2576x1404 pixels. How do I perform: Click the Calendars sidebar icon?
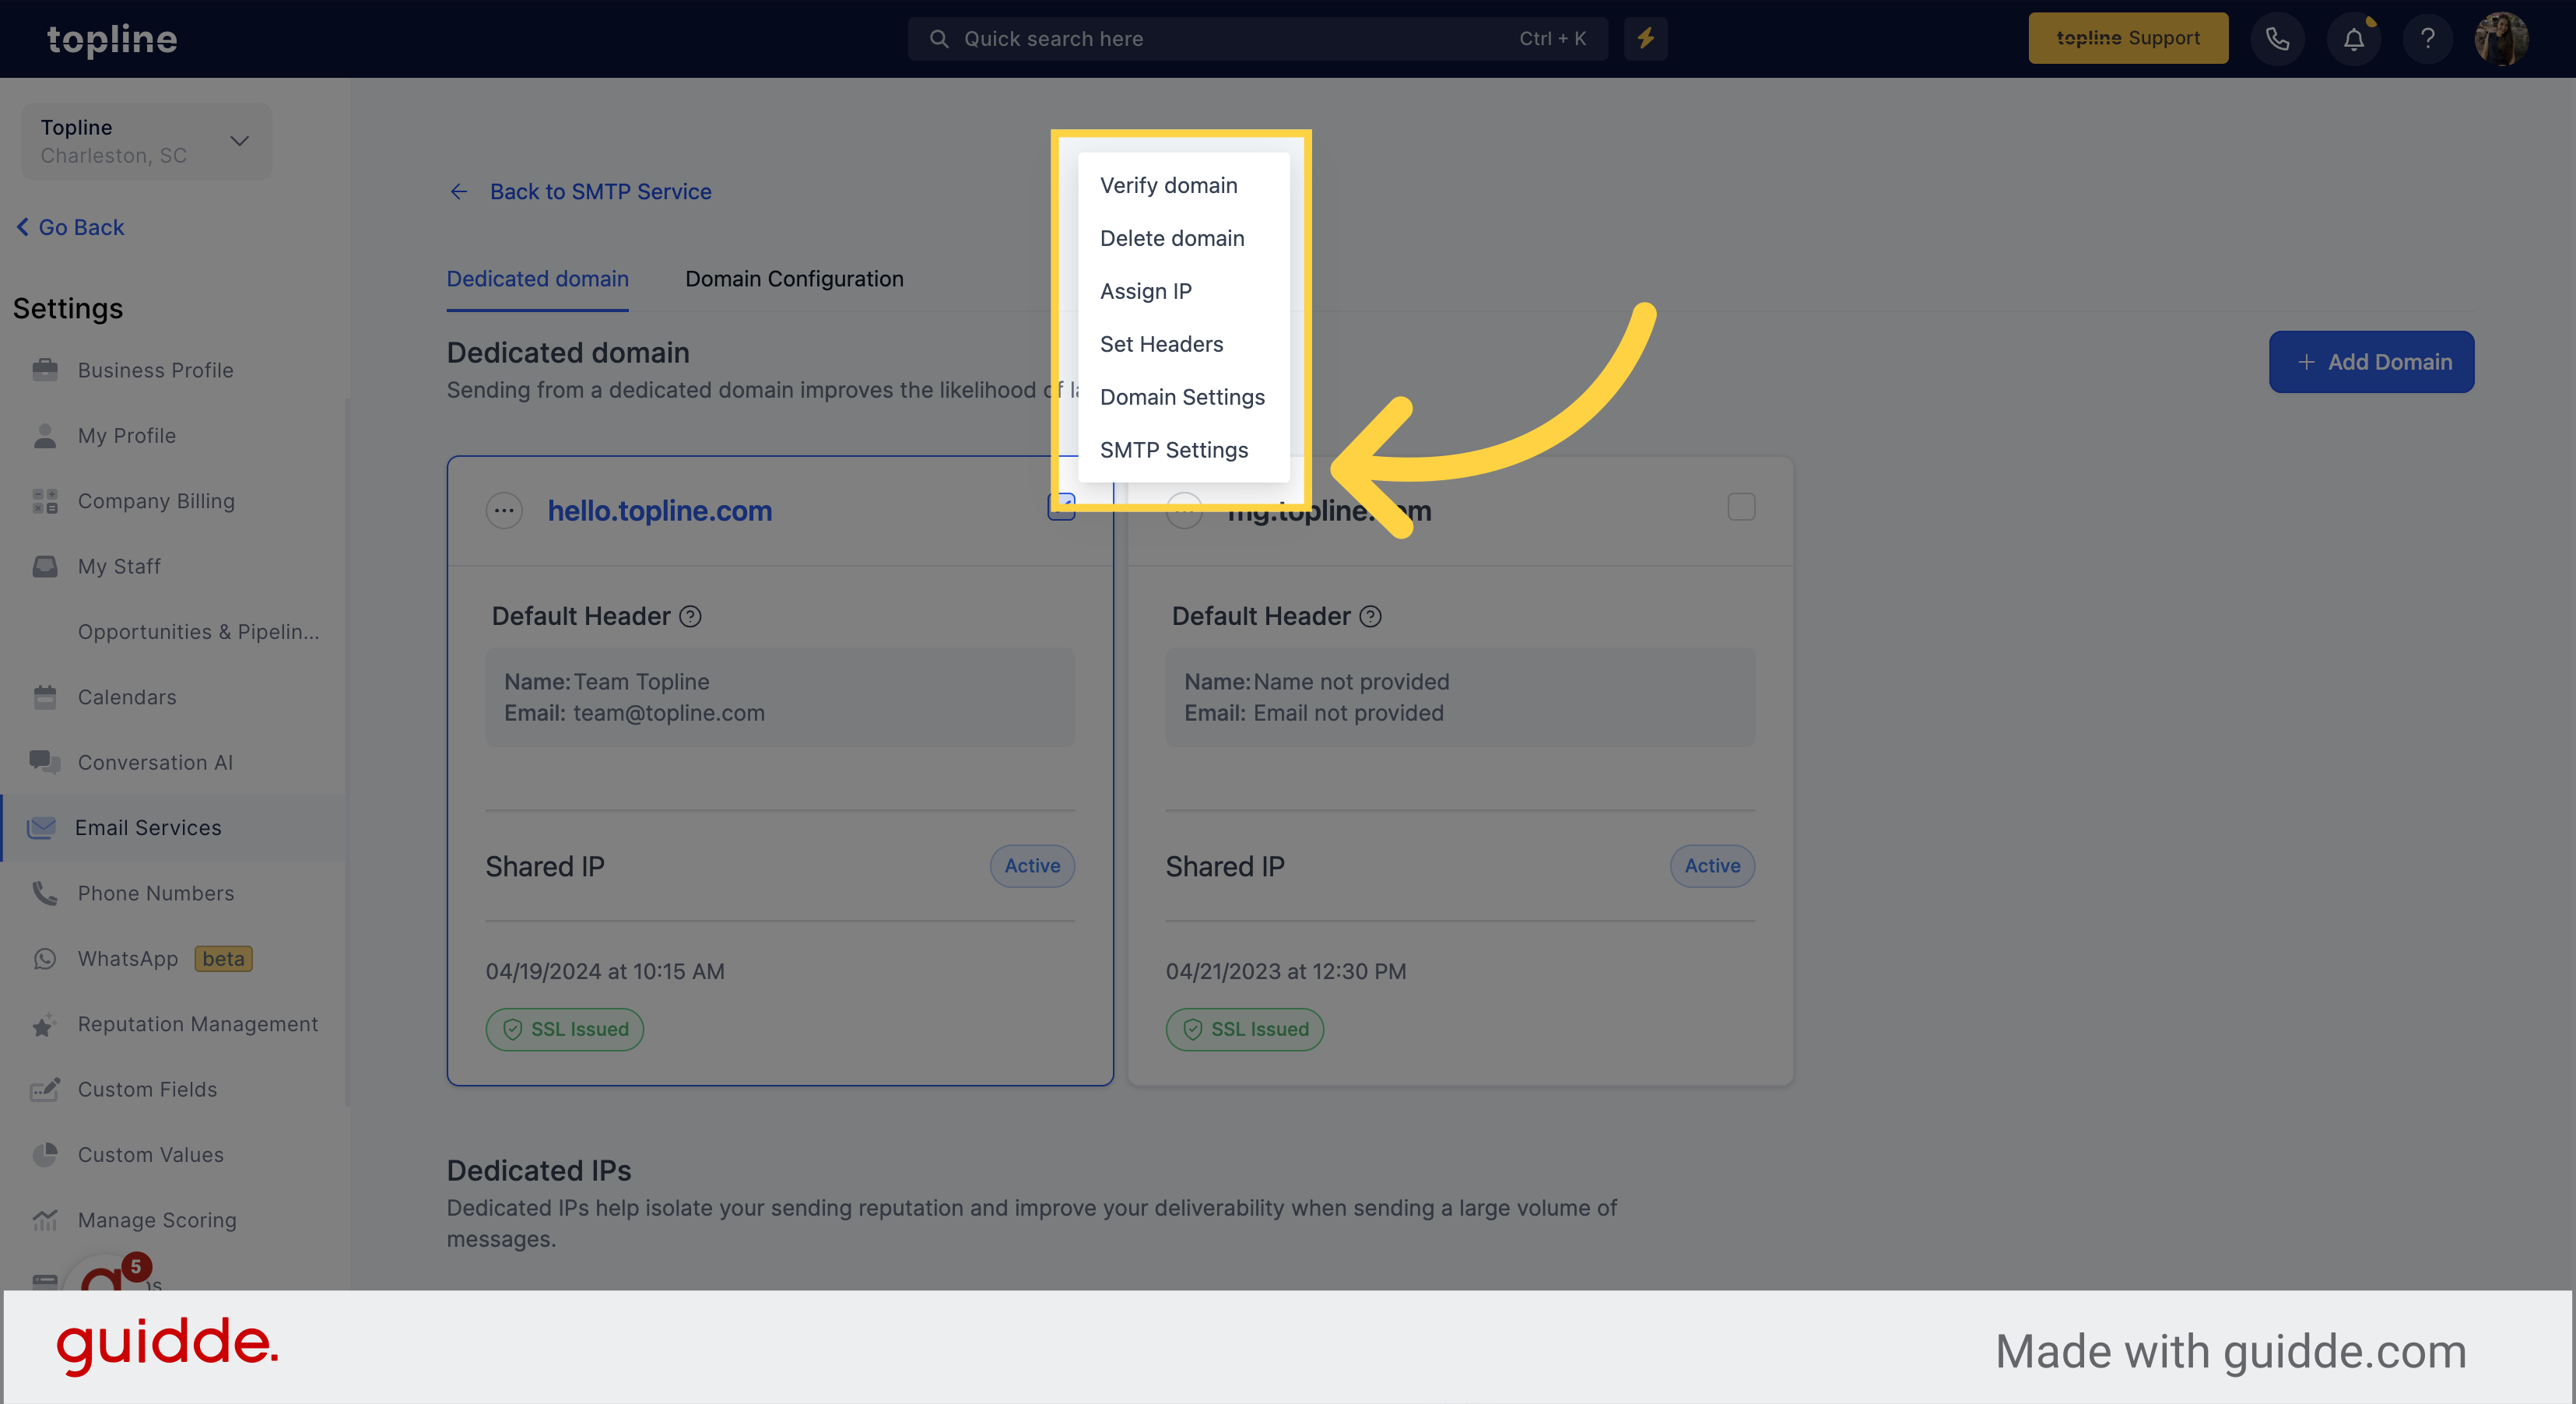point(47,695)
